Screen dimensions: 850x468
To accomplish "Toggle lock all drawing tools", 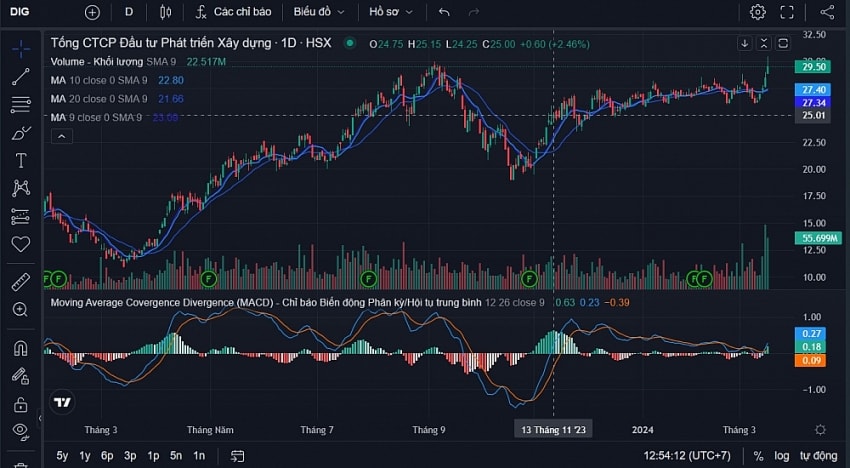I will click(21, 404).
